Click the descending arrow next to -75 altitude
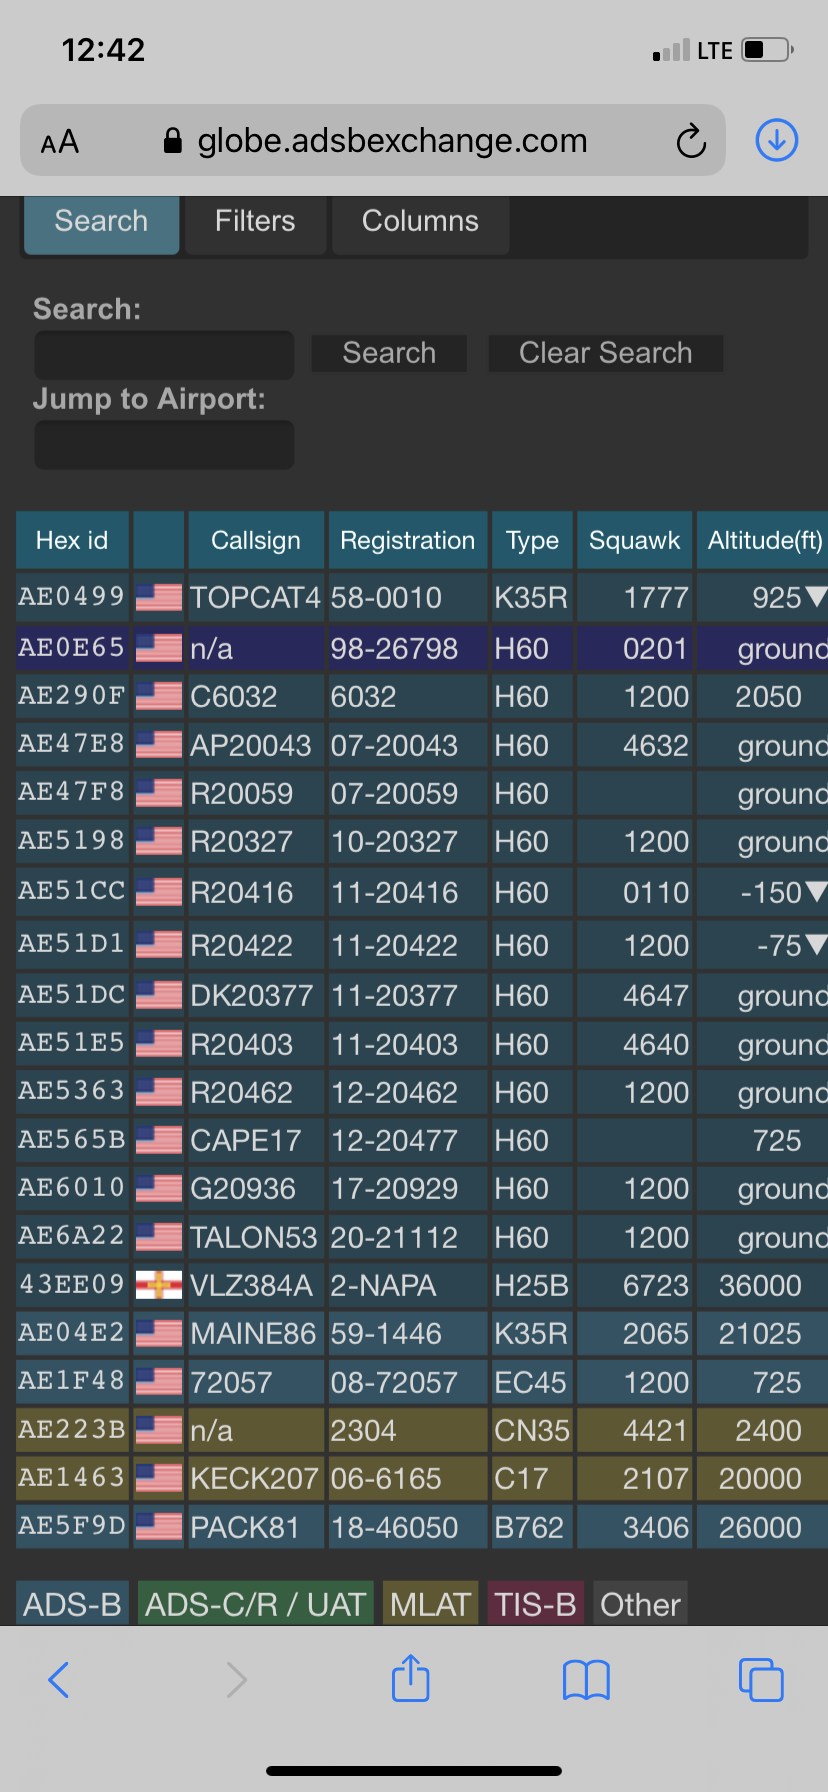Viewport: 828px width, 1792px height. click(816, 944)
